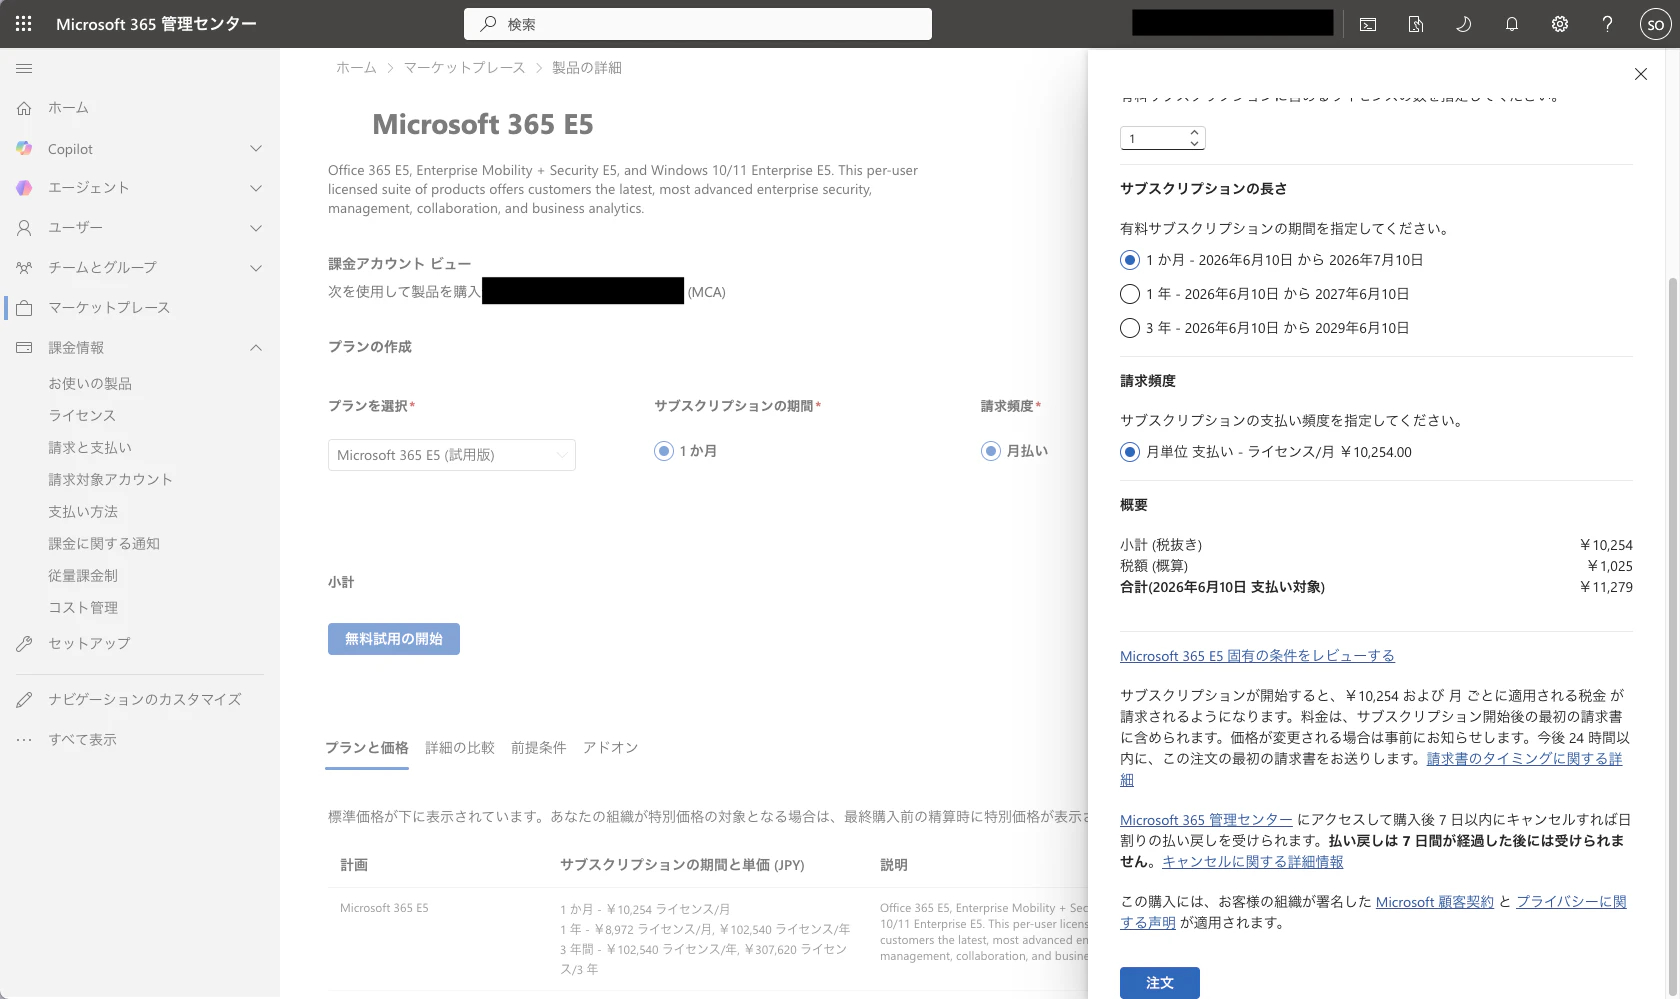Screen dimensions: 1680x999
Task: Open notifications bell icon
Action: point(1512,24)
